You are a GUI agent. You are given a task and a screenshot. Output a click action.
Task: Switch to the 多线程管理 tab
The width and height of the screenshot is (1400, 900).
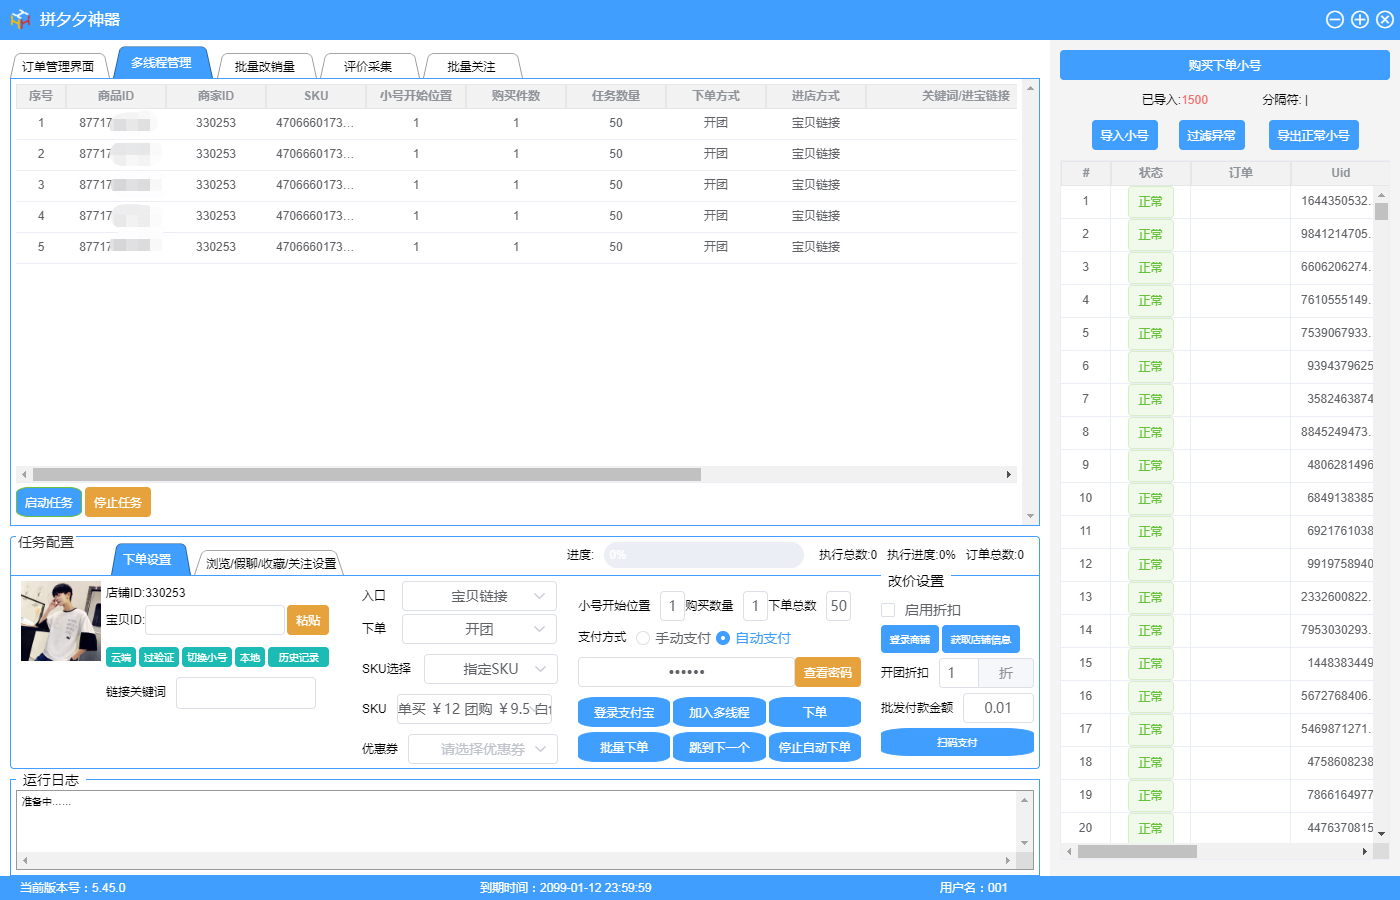tap(161, 62)
